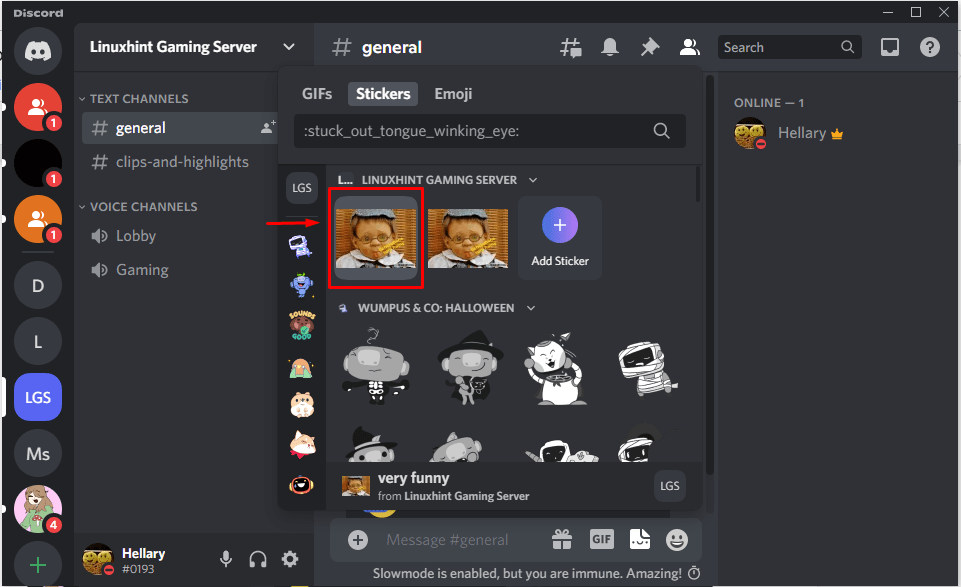Toggle browse channels icon in header
Image resolution: width=961 pixels, height=587 pixels.
(x=571, y=46)
